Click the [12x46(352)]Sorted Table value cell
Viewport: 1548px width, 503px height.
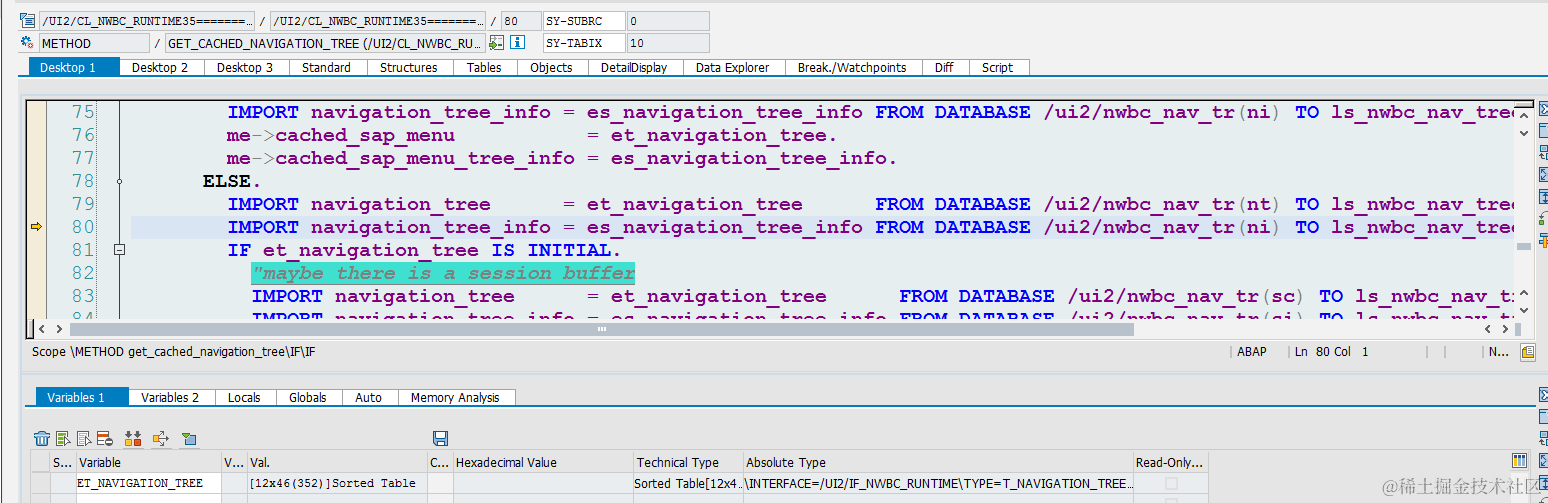[336, 483]
